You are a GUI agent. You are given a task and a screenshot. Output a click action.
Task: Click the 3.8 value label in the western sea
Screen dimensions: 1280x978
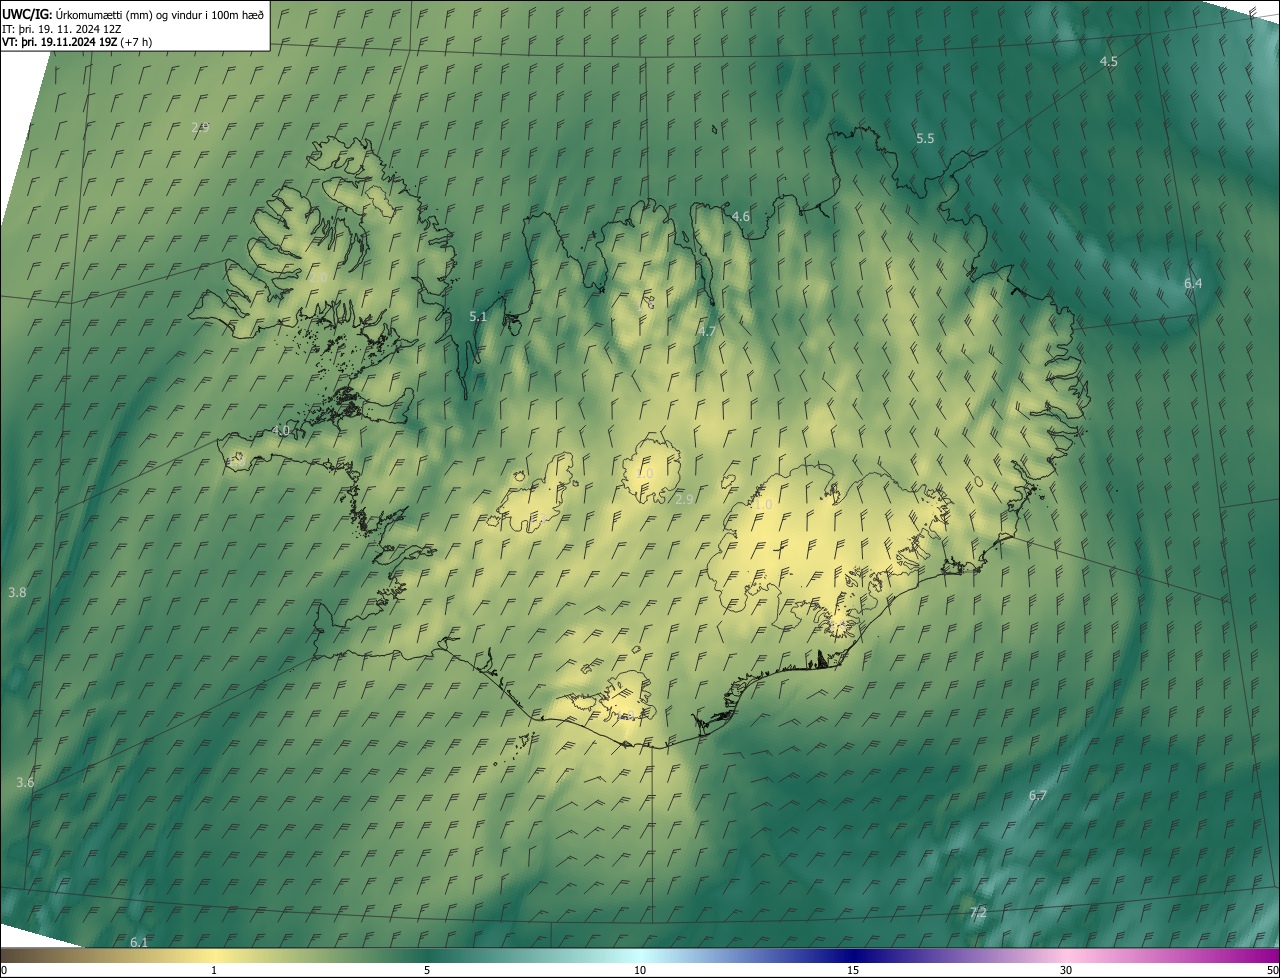(x=17, y=593)
